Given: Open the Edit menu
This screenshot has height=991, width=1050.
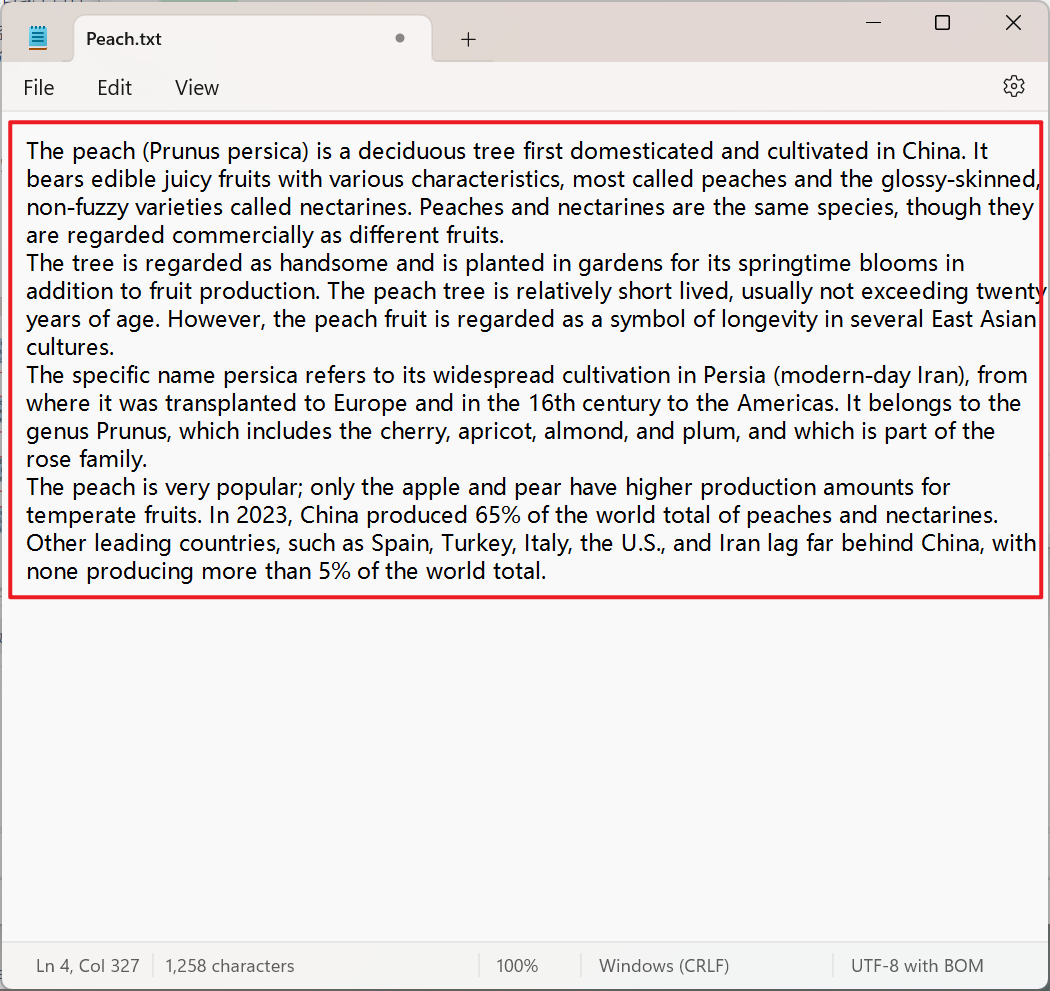Looking at the screenshot, I should point(114,88).
